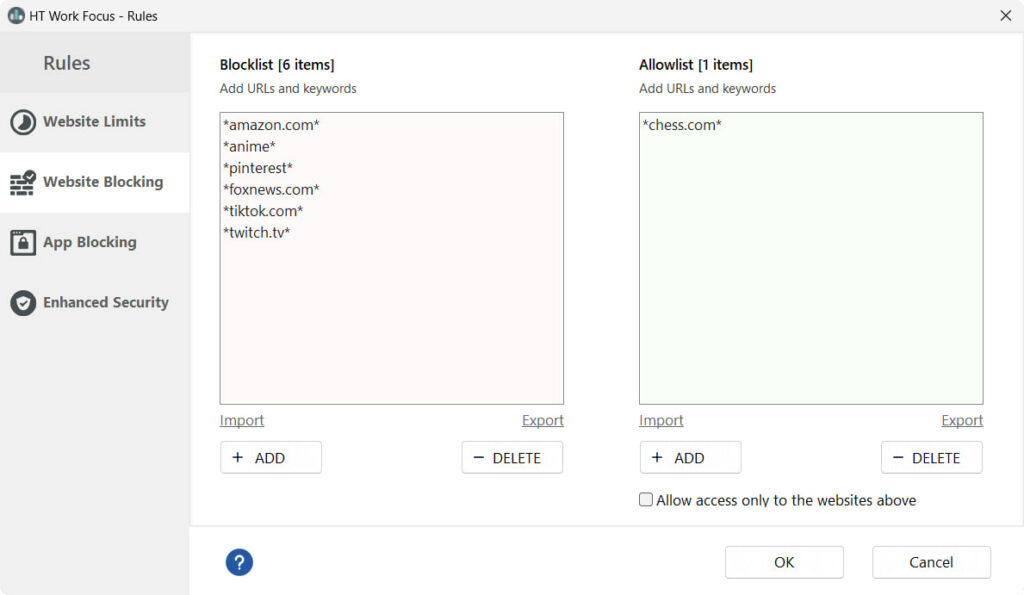Add a new Blocklist entry
This screenshot has height=595, width=1024.
(x=271, y=458)
